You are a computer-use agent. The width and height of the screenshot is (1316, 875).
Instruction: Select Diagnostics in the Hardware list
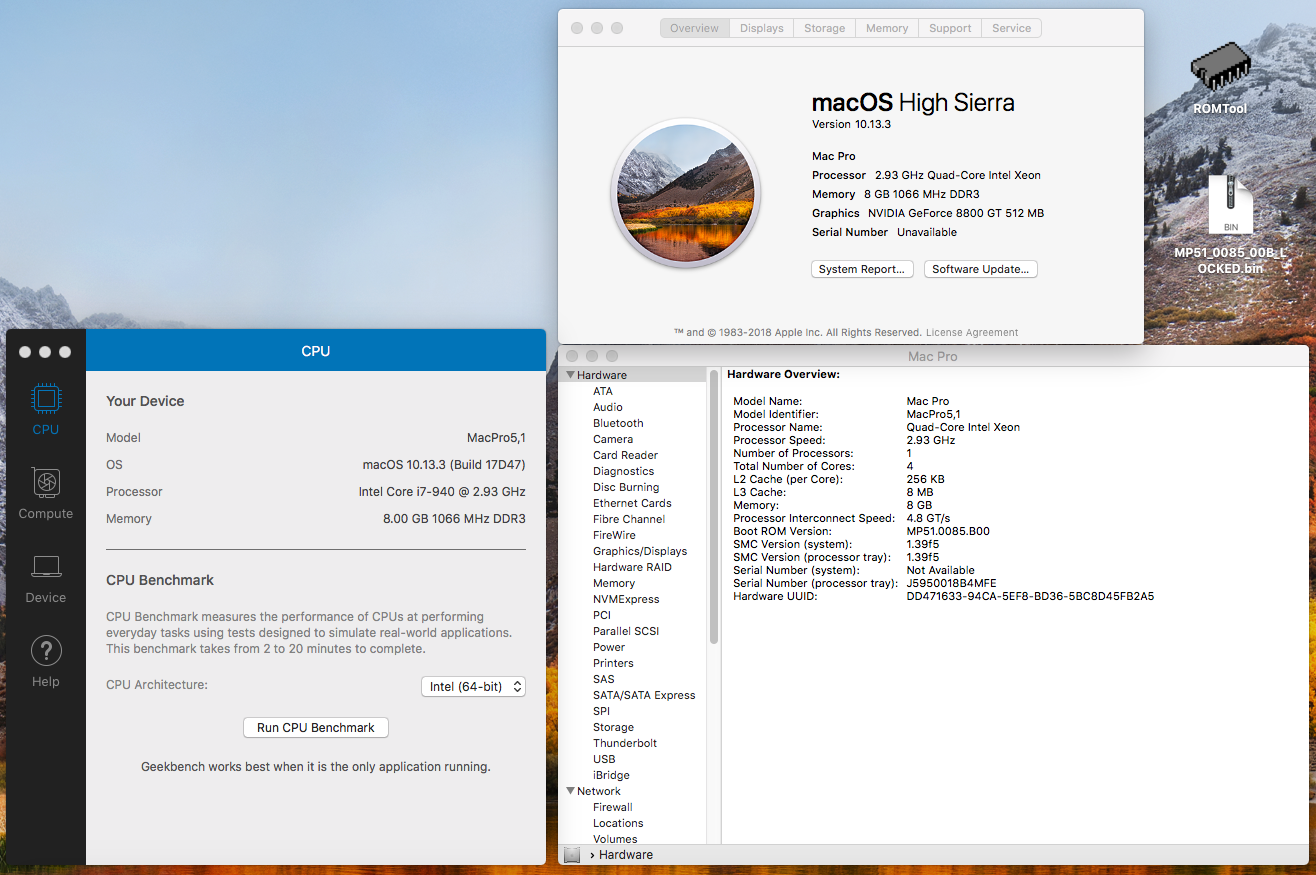pos(624,471)
